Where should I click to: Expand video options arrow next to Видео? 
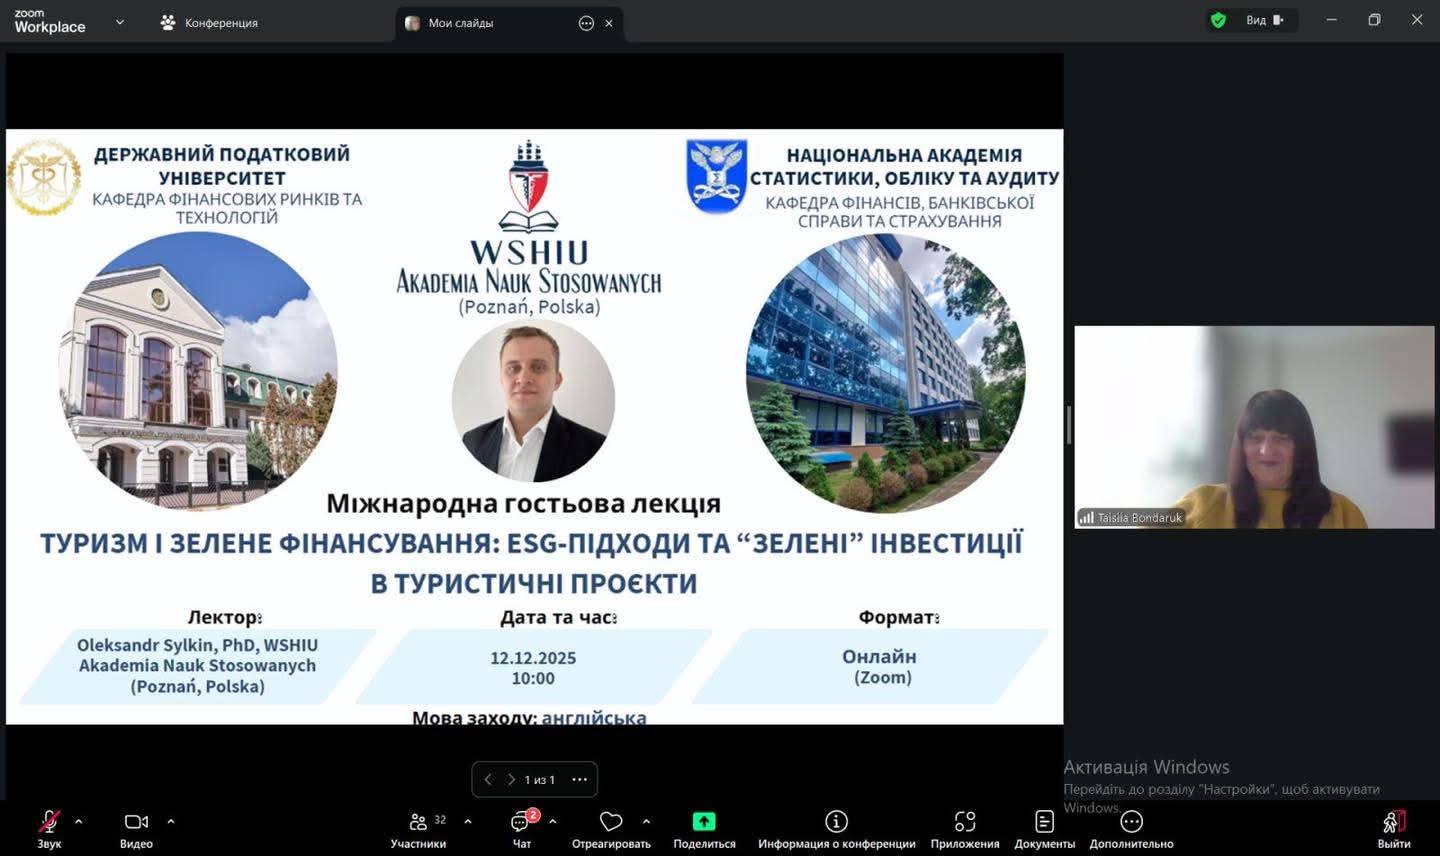tap(171, 822)
